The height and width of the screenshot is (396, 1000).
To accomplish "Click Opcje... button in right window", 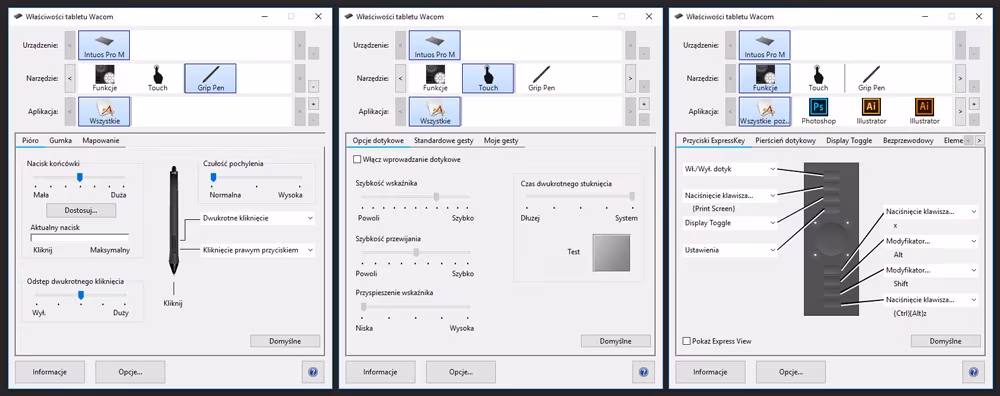I will [791, 372].
